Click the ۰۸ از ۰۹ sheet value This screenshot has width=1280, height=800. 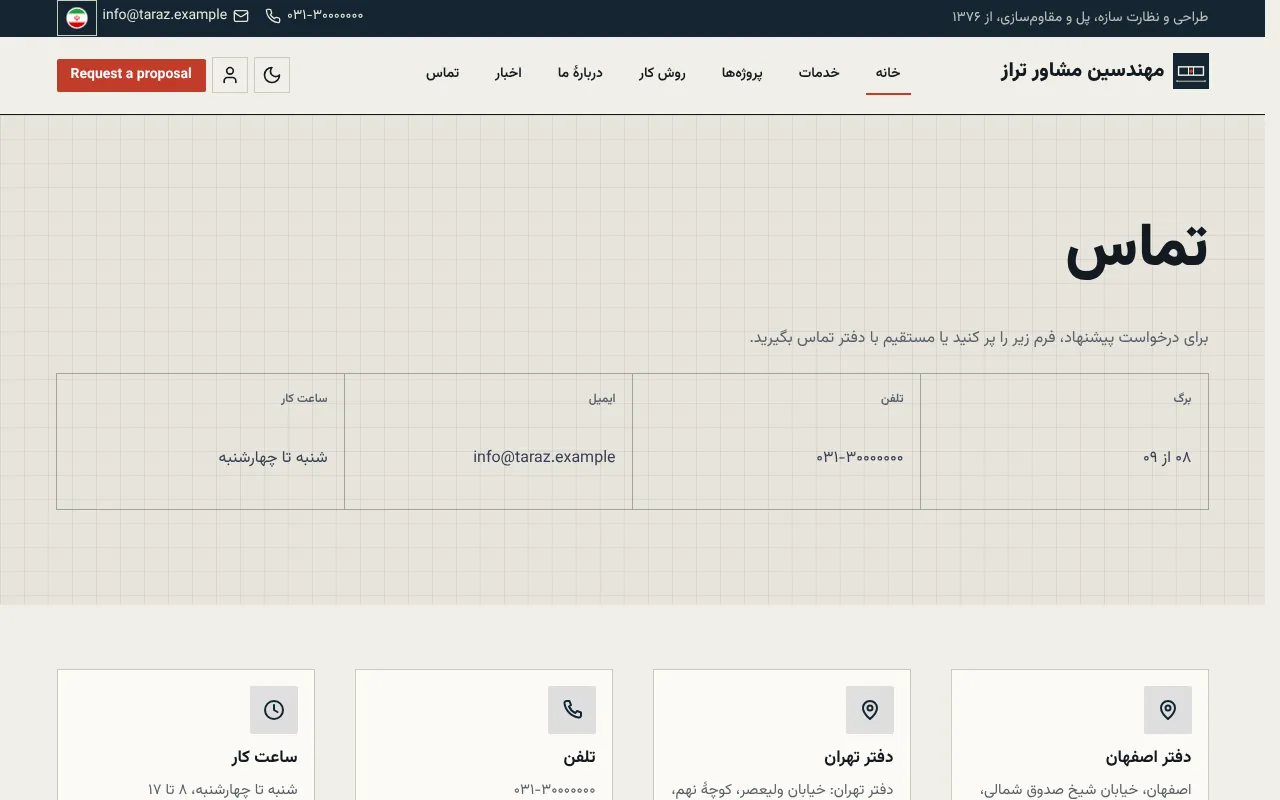tap(1167, 457)
